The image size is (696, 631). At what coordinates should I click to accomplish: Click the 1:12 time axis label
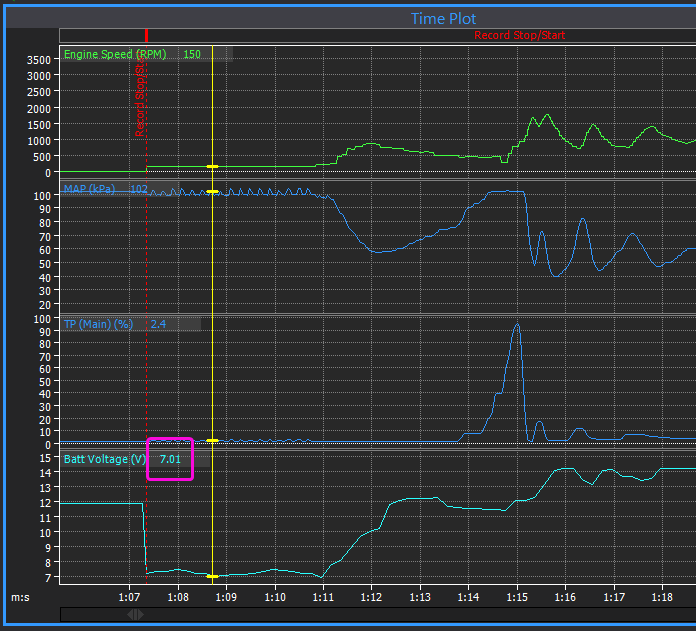point(371,597)
